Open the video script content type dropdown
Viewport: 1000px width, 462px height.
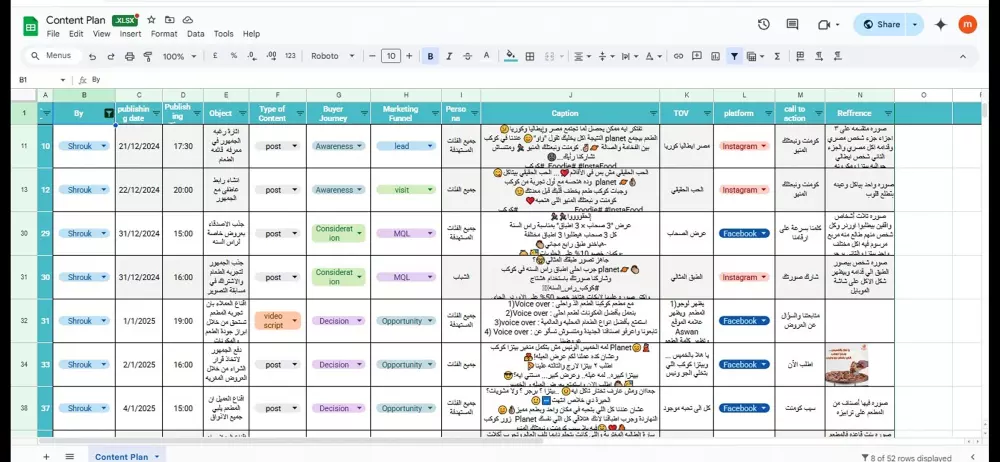277,321
